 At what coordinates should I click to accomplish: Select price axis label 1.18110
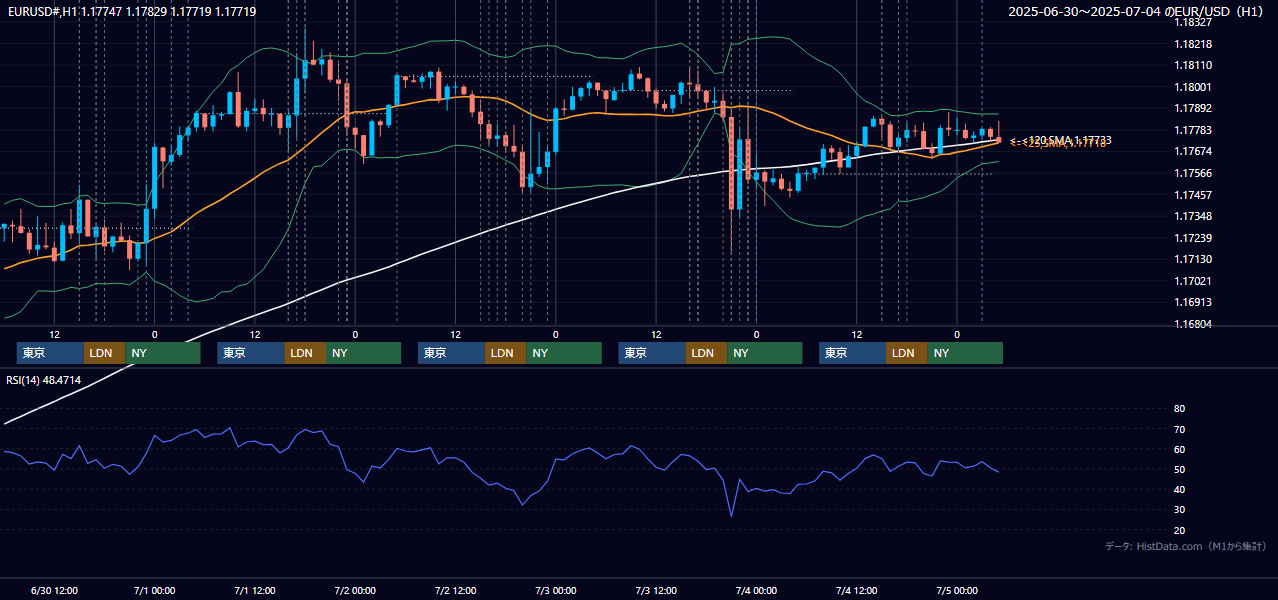[1193, 65]
